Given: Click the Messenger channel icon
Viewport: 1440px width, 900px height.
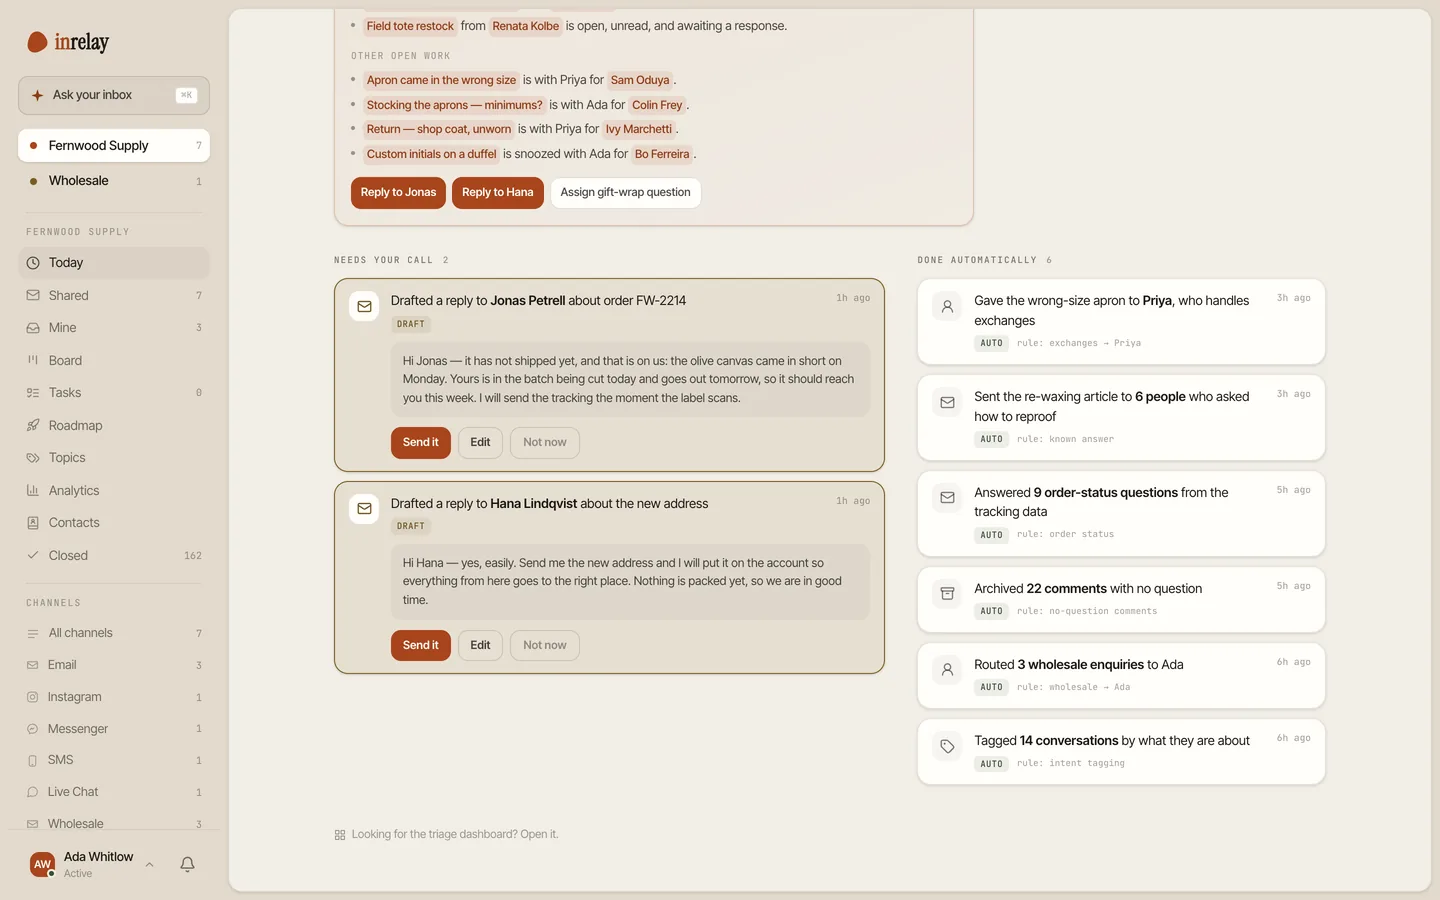Looking at the screenshot, I should coord(33,729).
